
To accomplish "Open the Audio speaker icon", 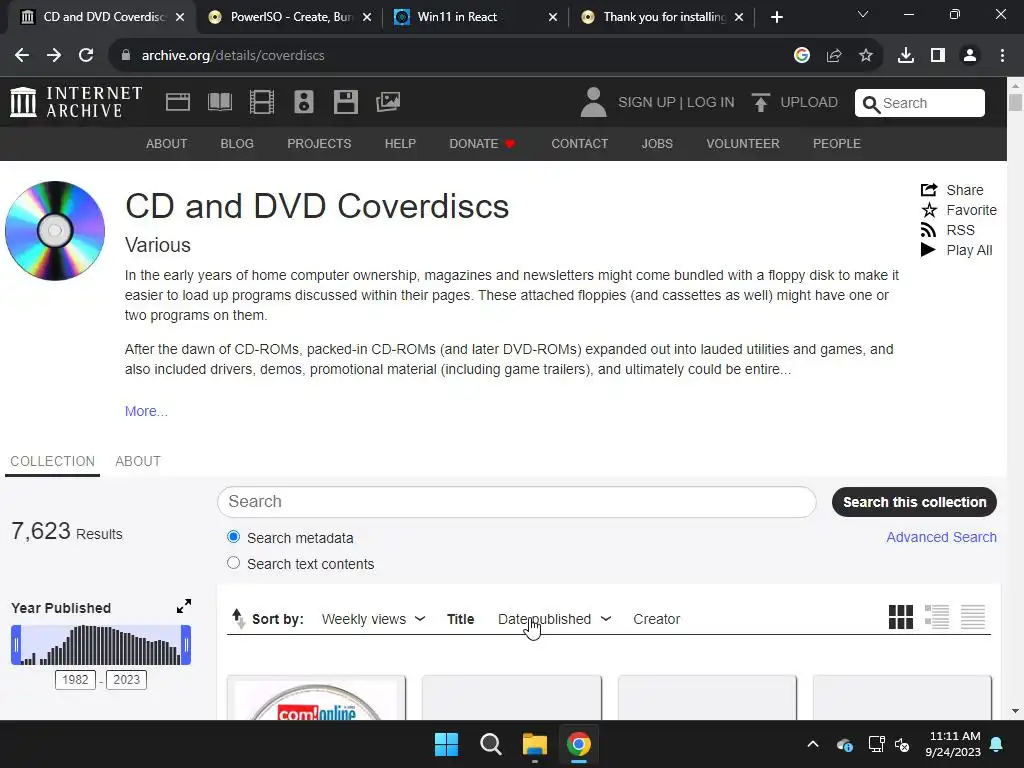I will point(304,102).
